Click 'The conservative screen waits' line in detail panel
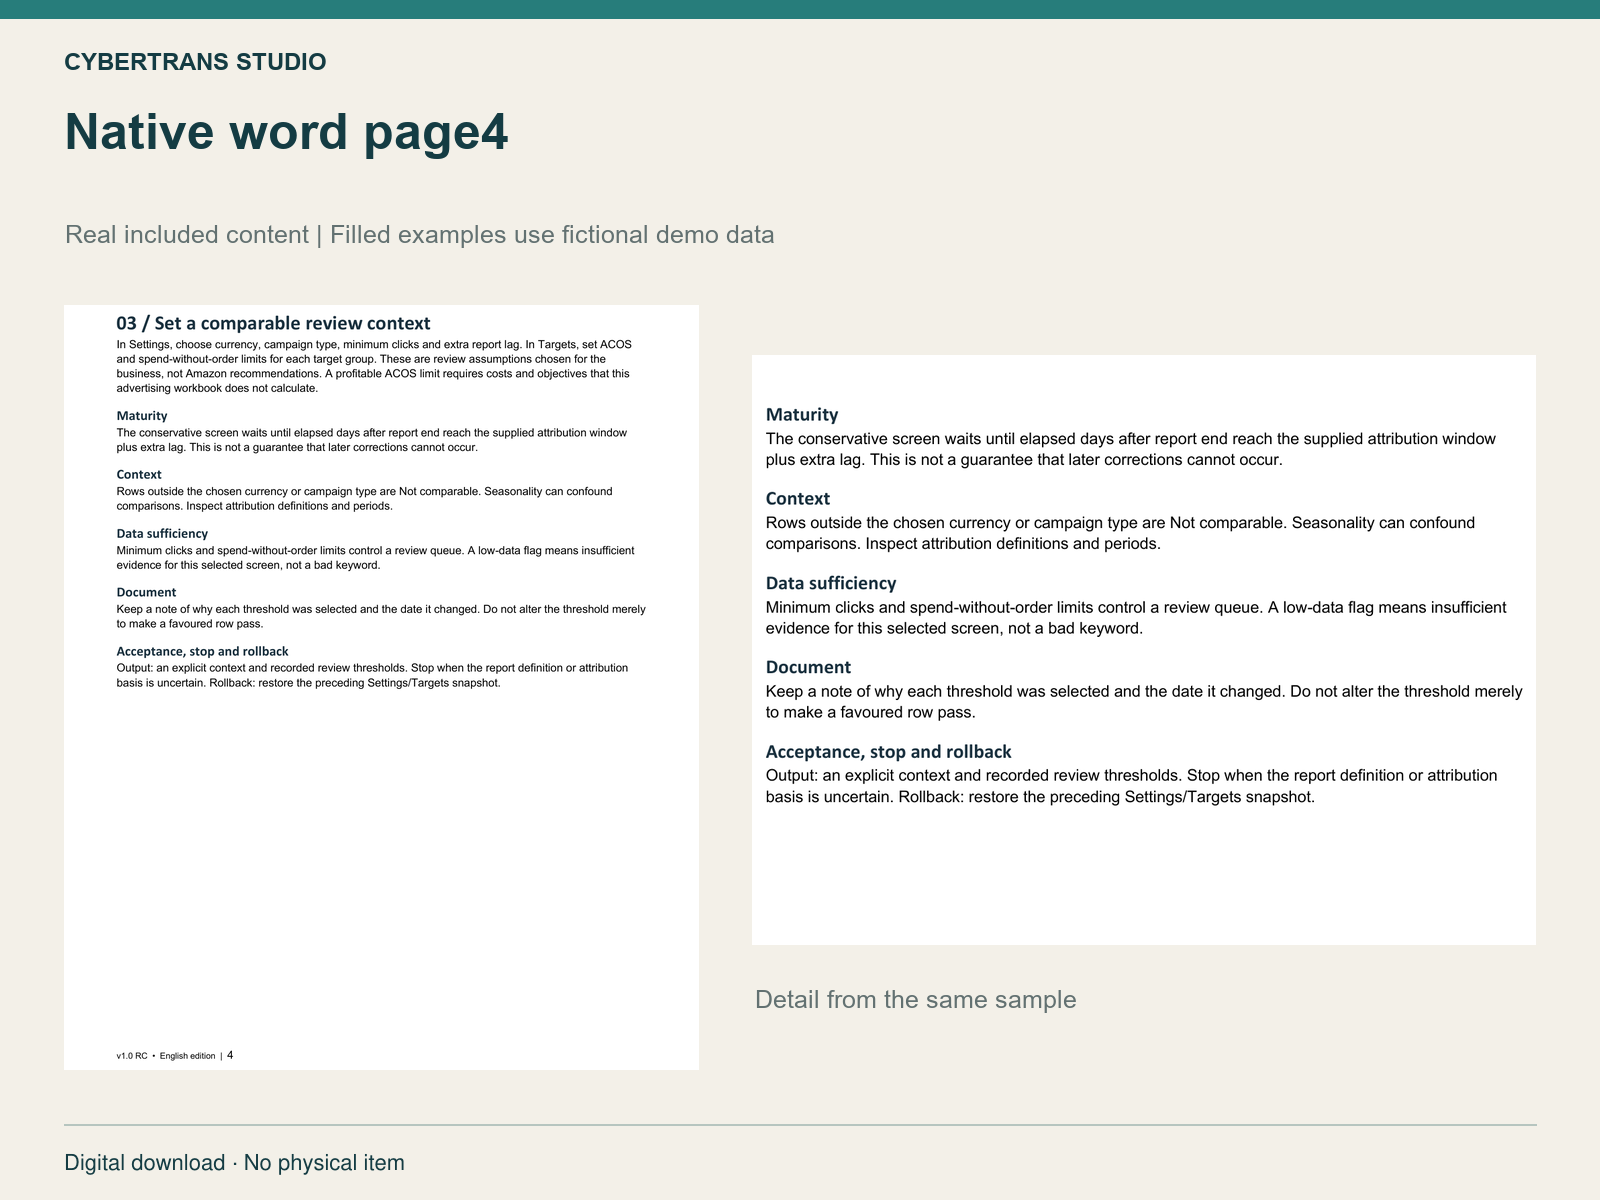This screenshot has height=1200, width=1600. [x=1131, y=439]
